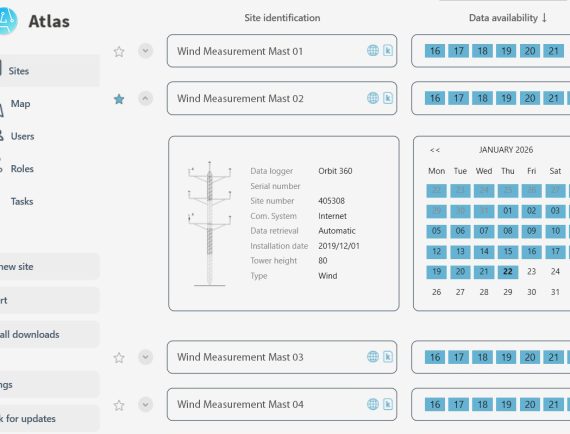Viewport: 570px width, 434px height.
Task: Click the check for updates button
Action: point(49,418)
